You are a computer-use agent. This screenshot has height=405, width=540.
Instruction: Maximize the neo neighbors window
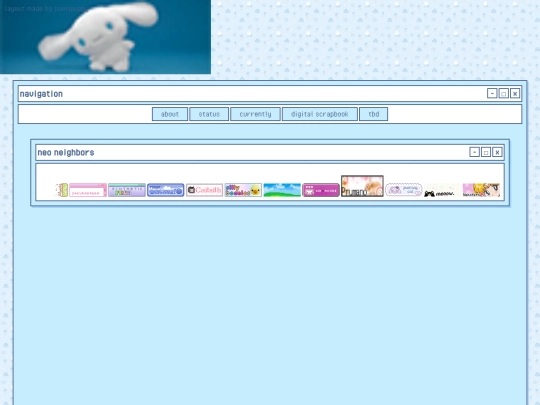pos(486,152)
